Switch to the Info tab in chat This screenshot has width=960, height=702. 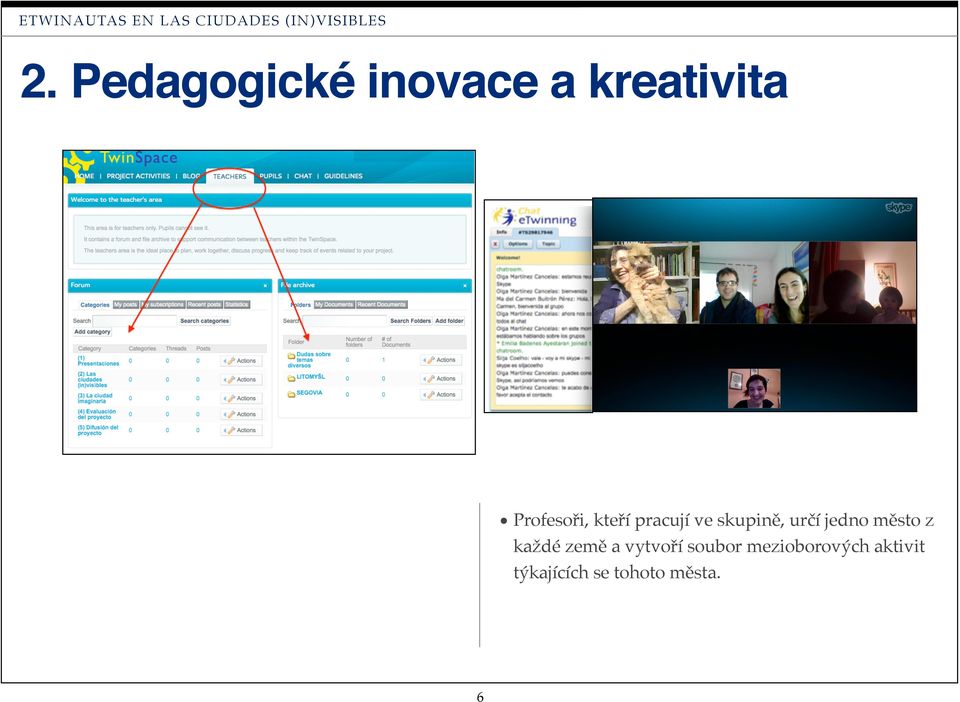(x=502, y=233)
